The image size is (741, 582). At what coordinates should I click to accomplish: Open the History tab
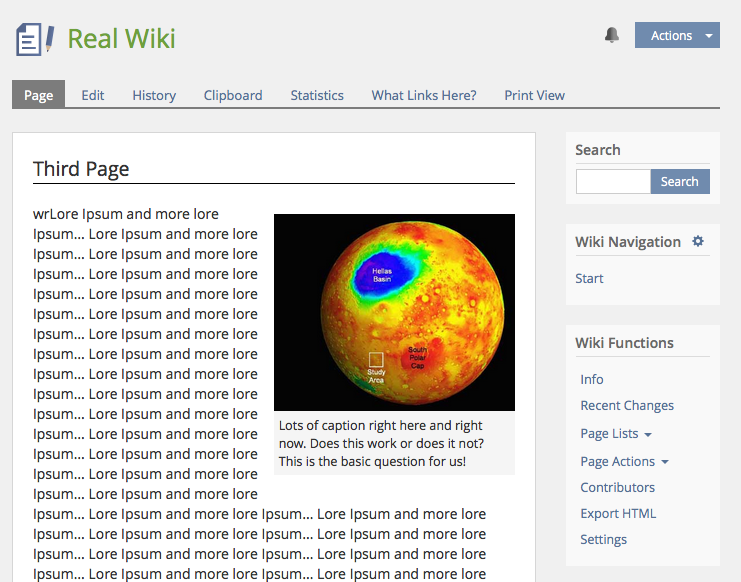pyautogui.click(x=154, y=95)
